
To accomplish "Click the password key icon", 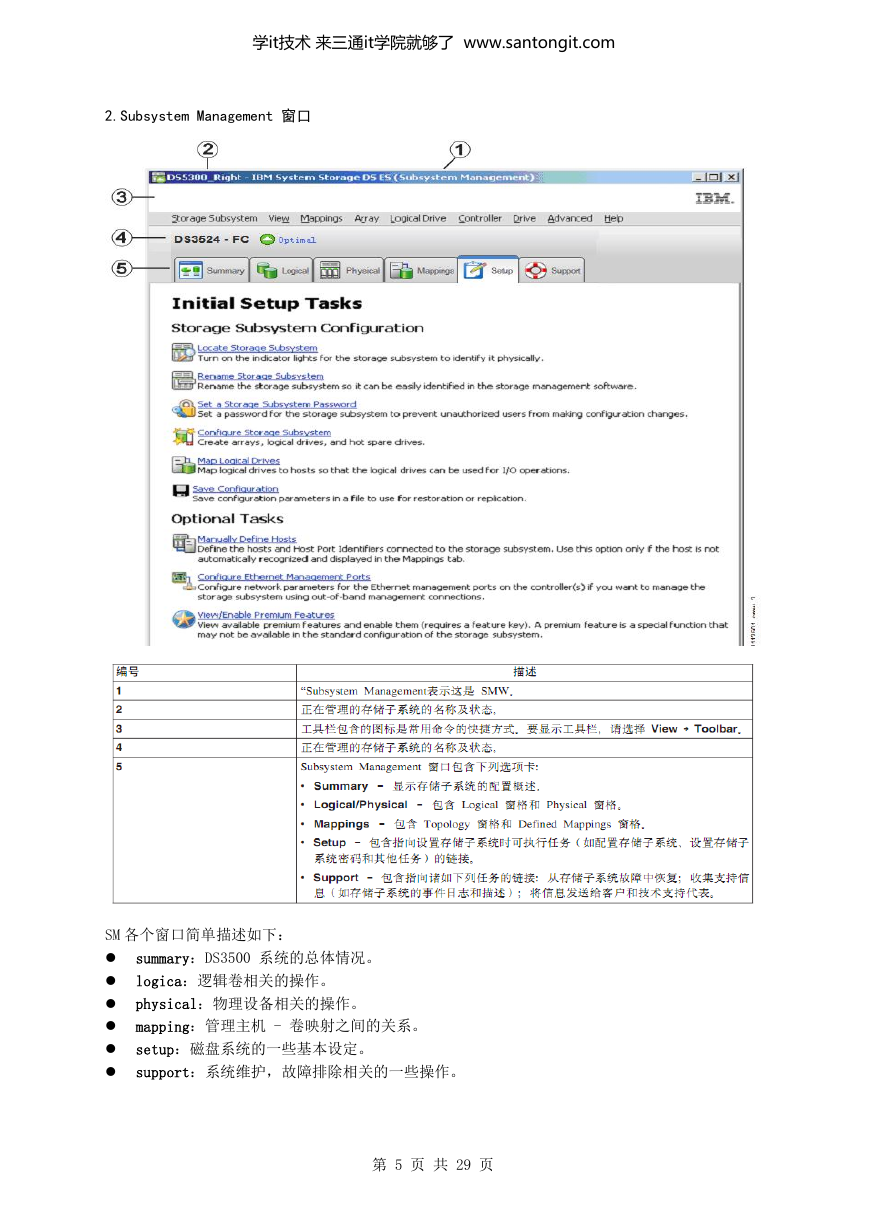I will click(x=183, y=408).
